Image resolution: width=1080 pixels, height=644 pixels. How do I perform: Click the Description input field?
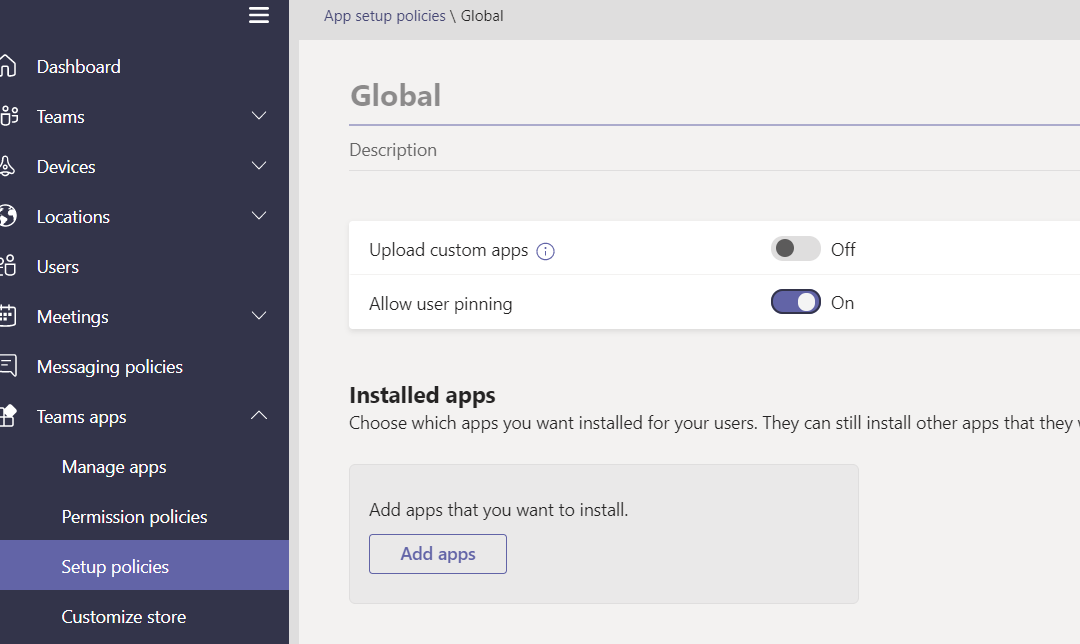point(714,149)
